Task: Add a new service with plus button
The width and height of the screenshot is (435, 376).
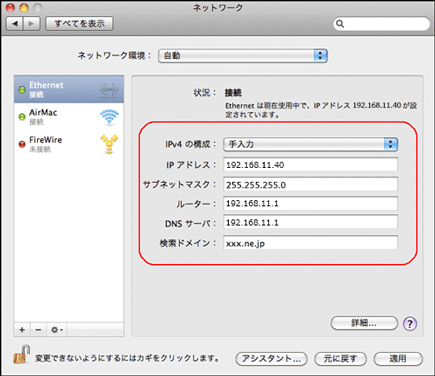Action: click(22, 330)
